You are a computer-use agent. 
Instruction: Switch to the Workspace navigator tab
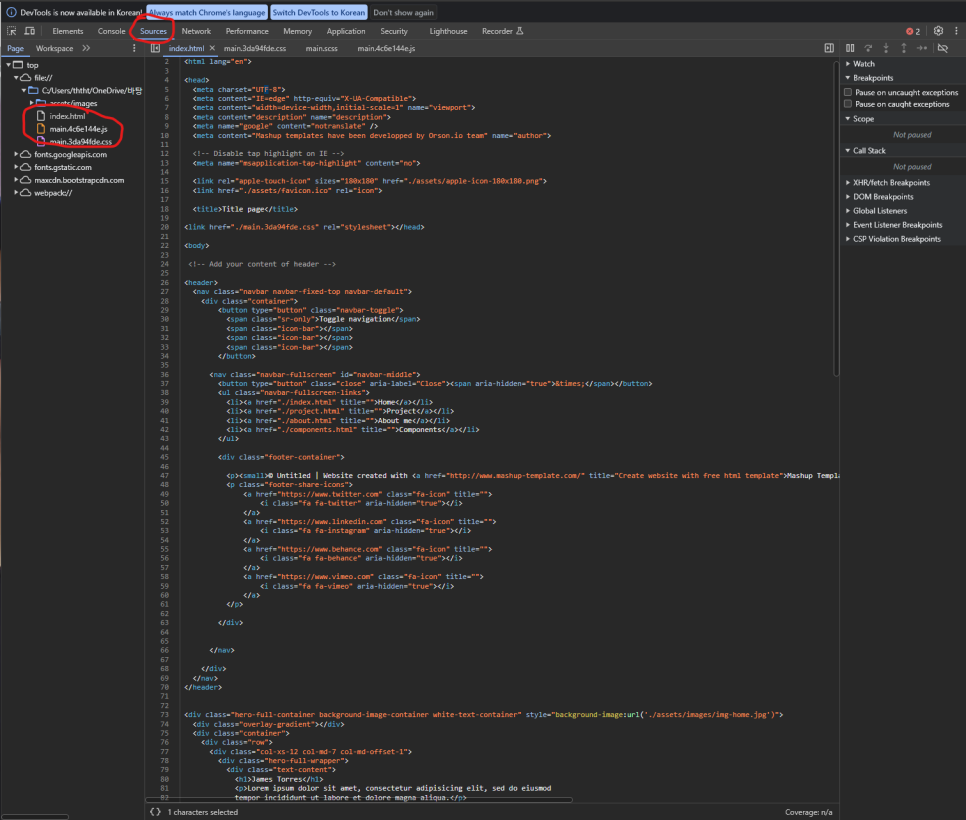[54, 48]
